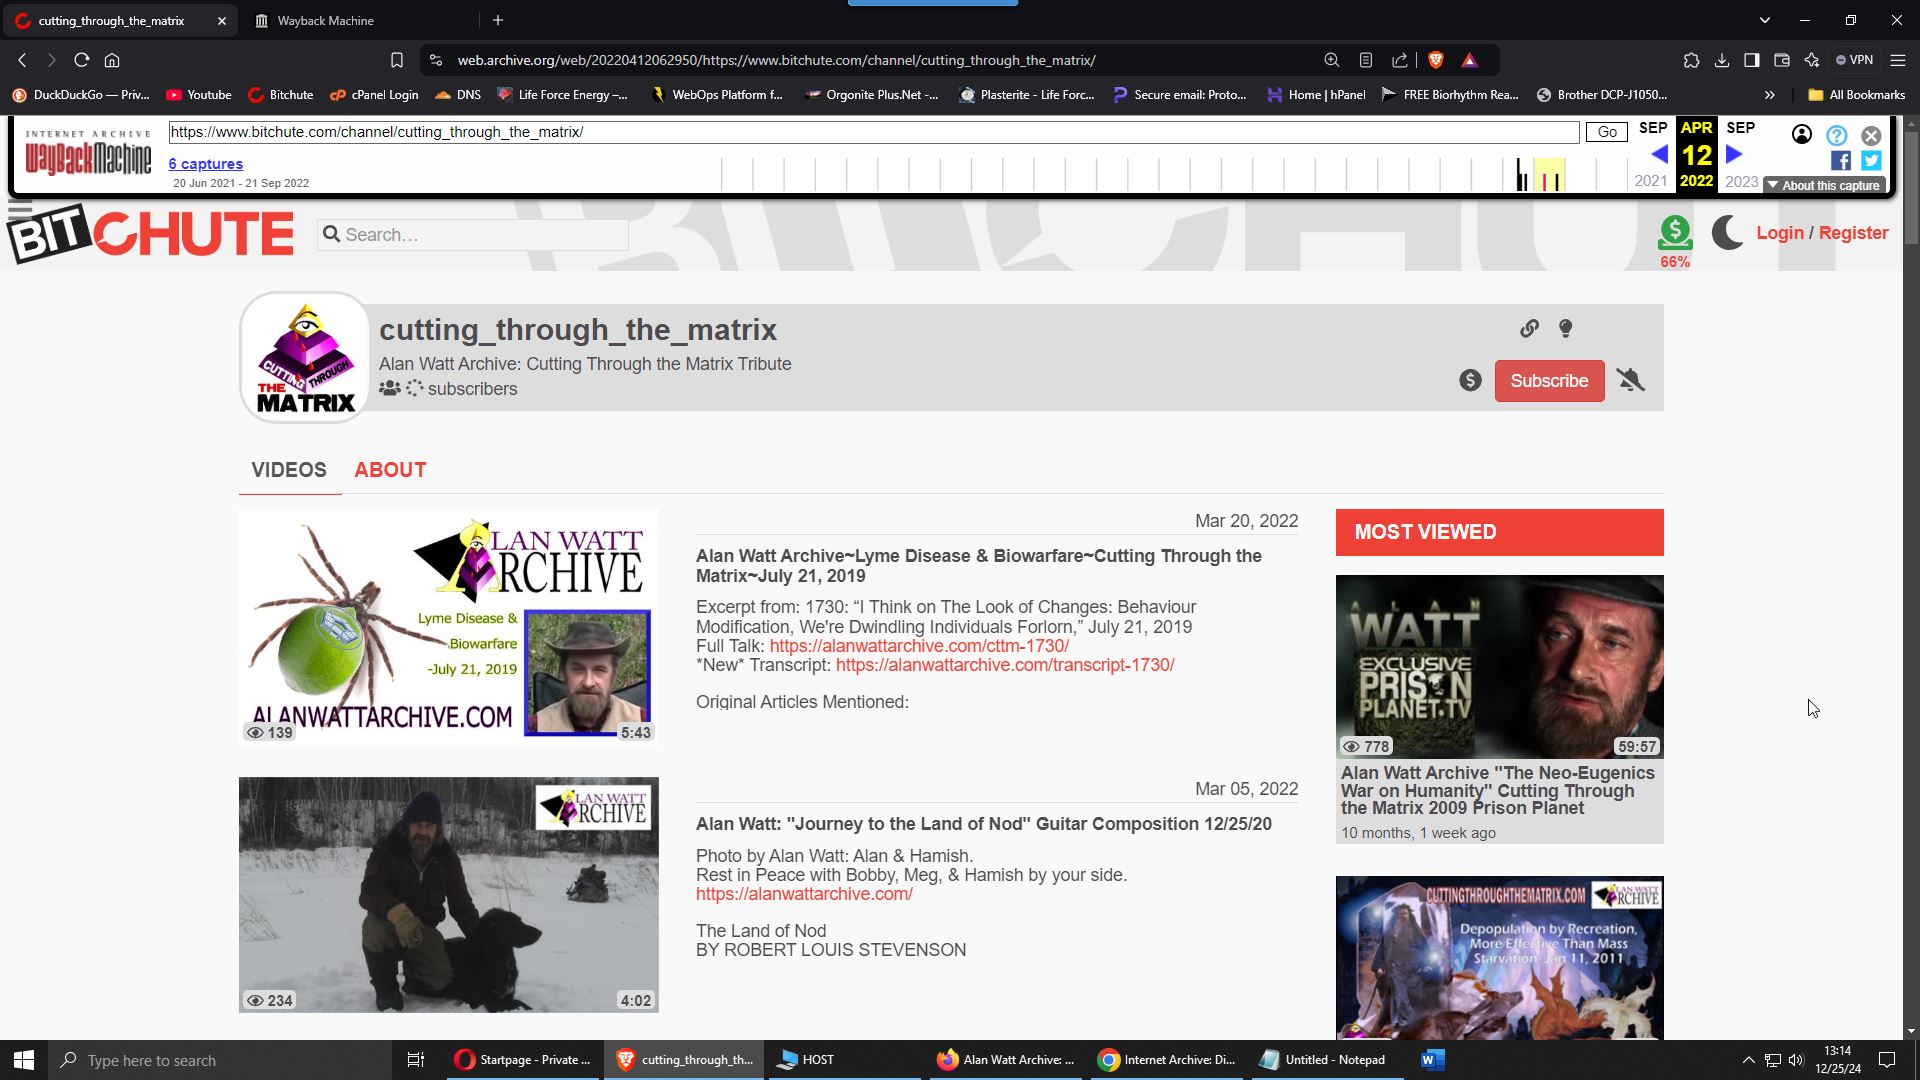Click the browser back arrow
Image resolution: width=1920 pixels, height=1080 pixels.
point(22,60)
